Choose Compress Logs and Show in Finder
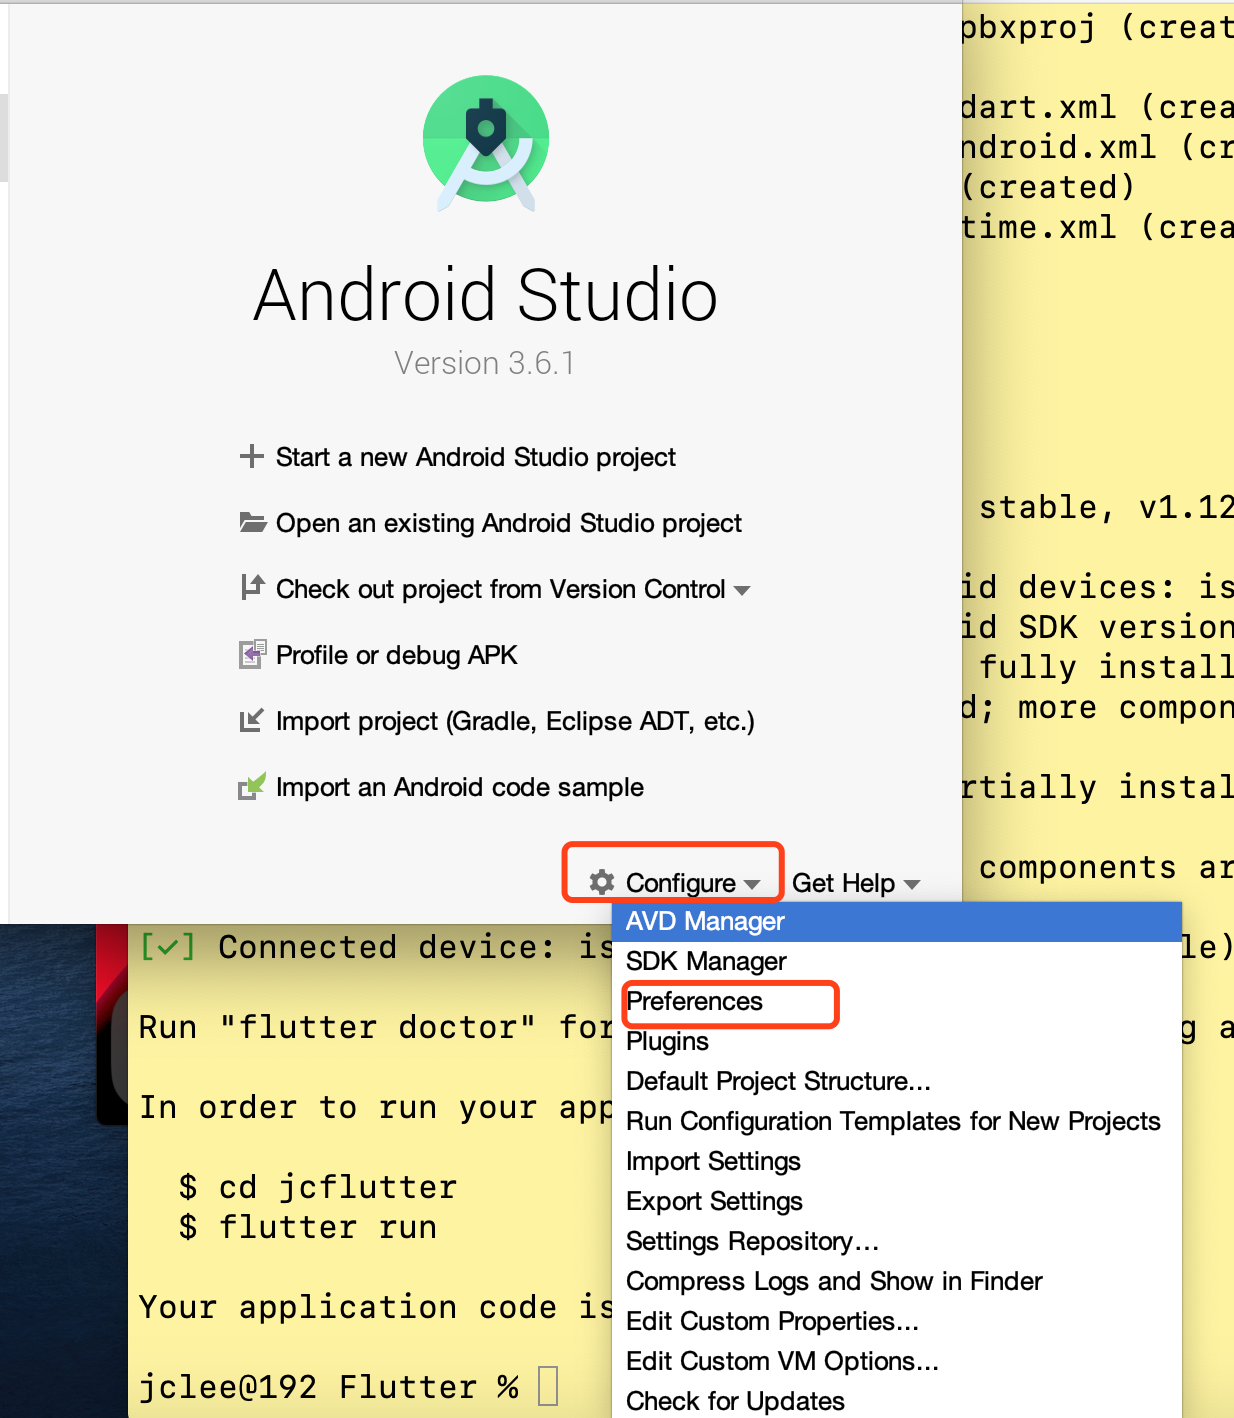Image resolution: width=1234 pixels, height=1418 pixels. [897, 1281]
